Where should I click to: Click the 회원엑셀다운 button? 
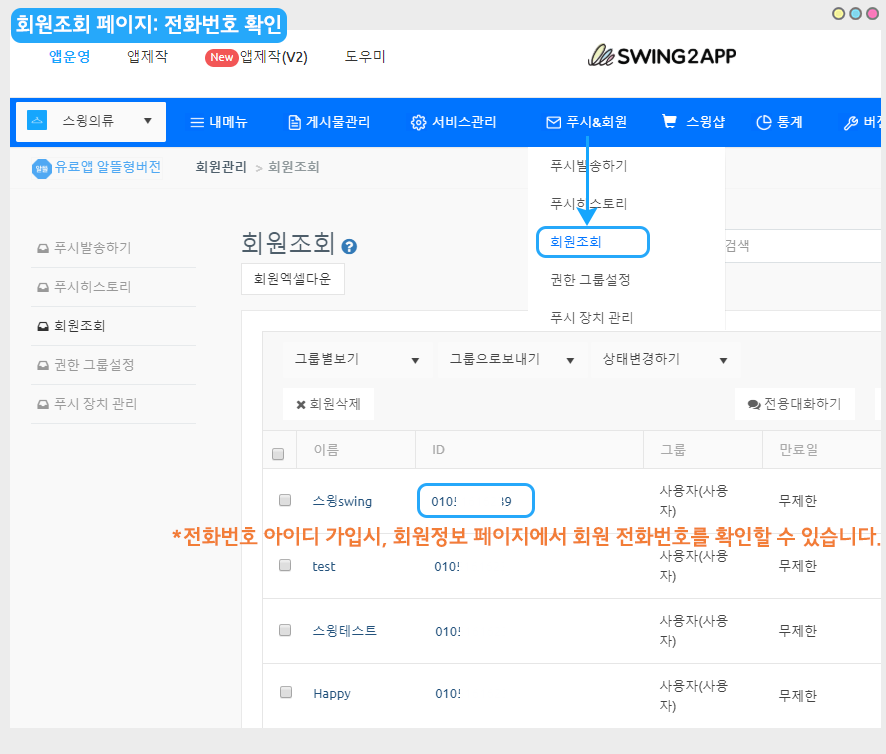point(293,279)
